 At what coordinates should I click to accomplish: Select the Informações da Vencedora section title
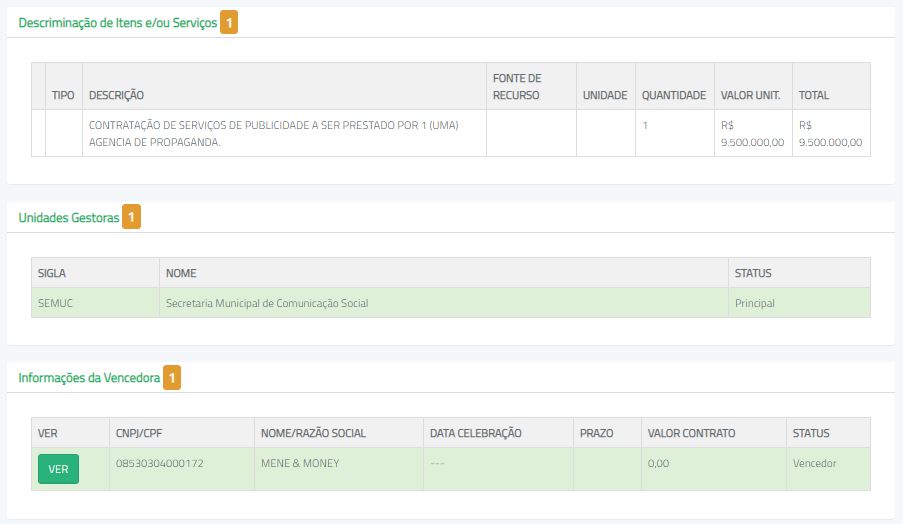pyautogui.click(x=89, y=377)
